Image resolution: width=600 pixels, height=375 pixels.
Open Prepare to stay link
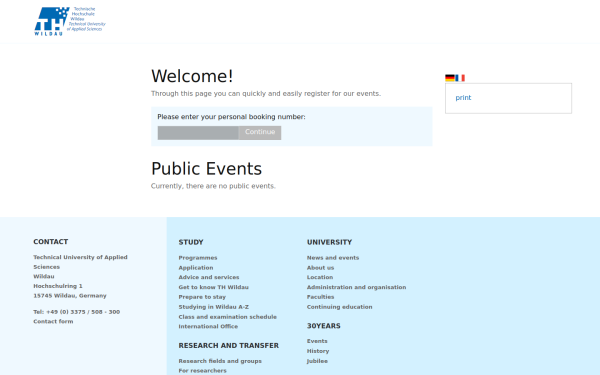tap(202, 297)
